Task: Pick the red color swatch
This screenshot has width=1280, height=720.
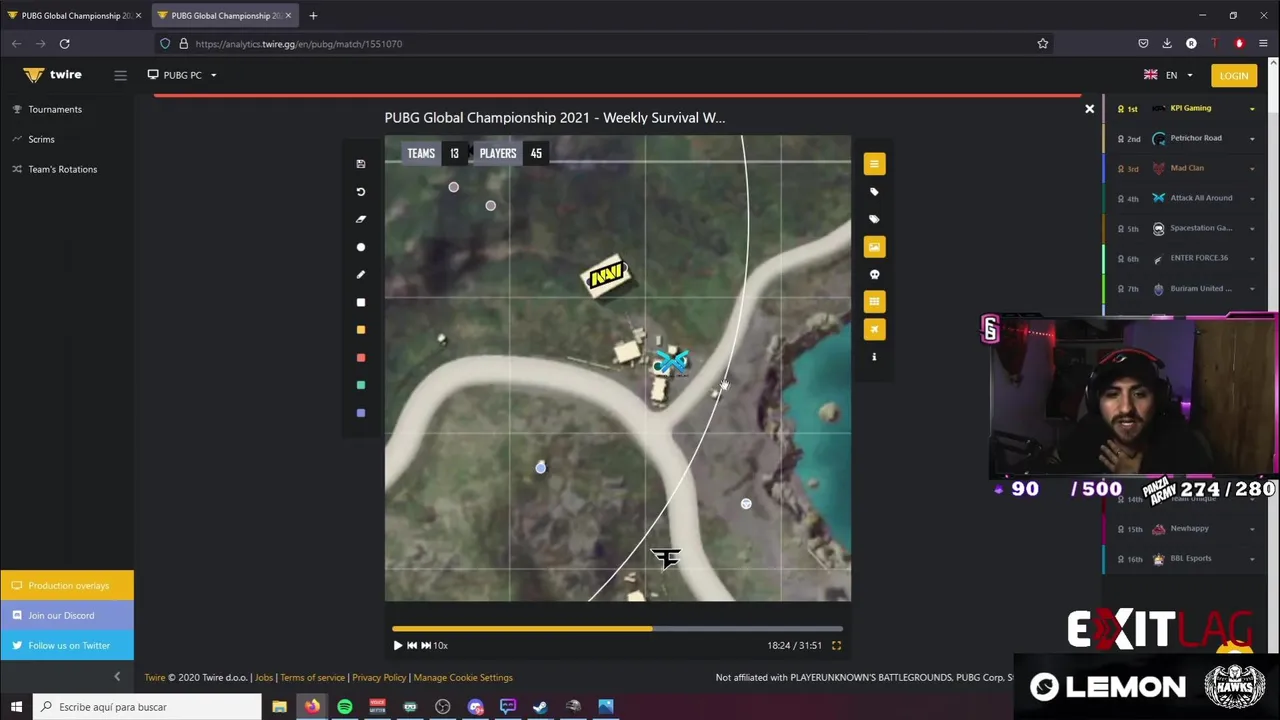Action: tap(361, 358)
